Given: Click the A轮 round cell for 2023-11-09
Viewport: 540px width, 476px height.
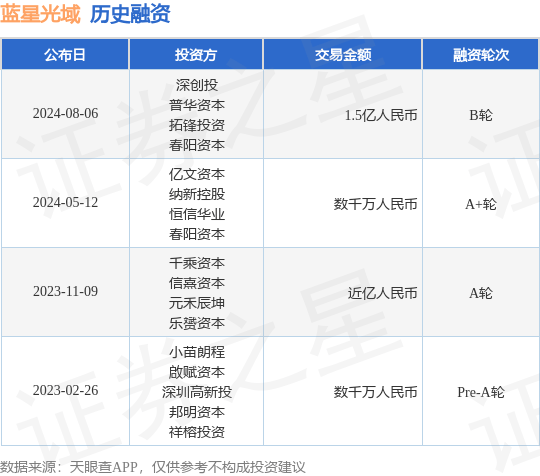Looking at the screenshot, I should [481, 293].
